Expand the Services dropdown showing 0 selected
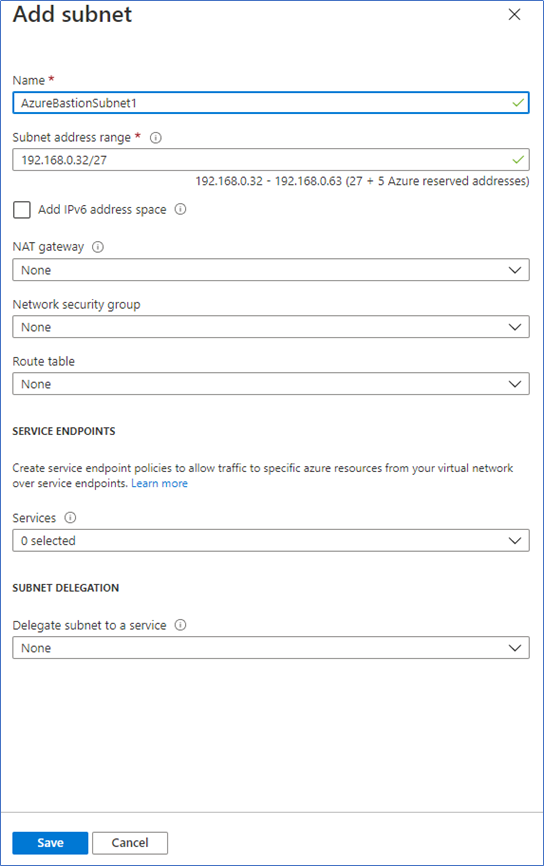This screenshot has width=544, height=866. point(271,541)
